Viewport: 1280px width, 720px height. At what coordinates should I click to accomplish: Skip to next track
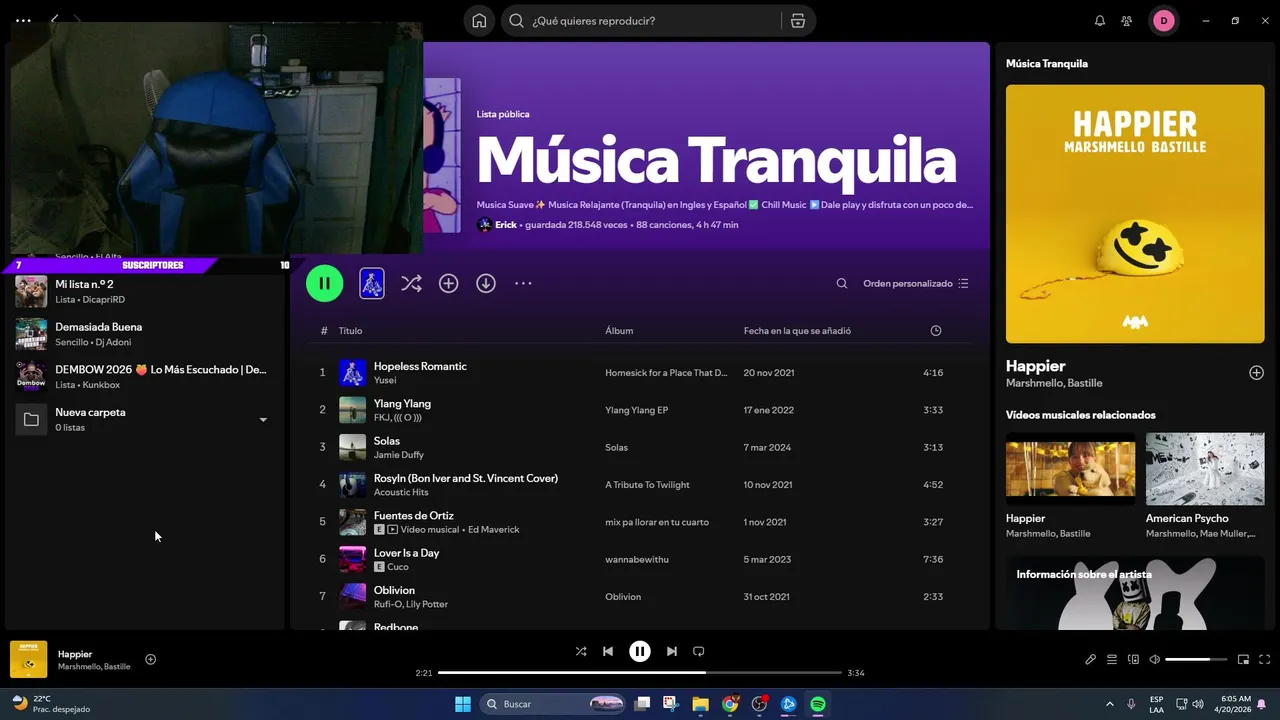point(672,651)
